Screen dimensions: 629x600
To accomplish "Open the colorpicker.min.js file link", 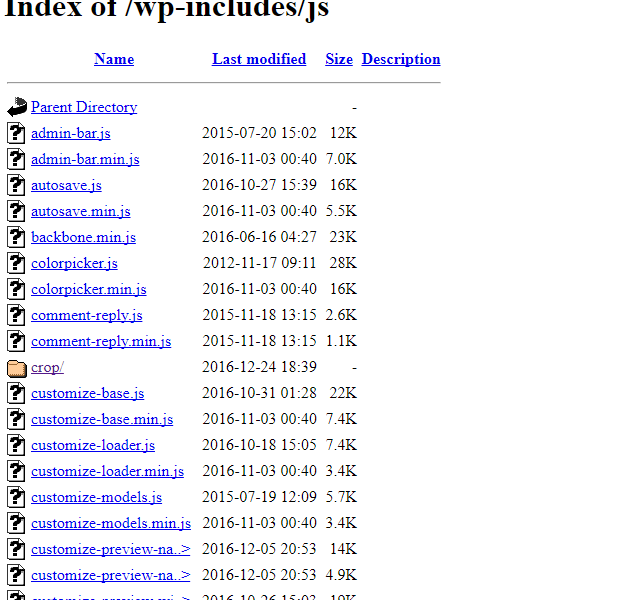I will [x=89, y=289].
